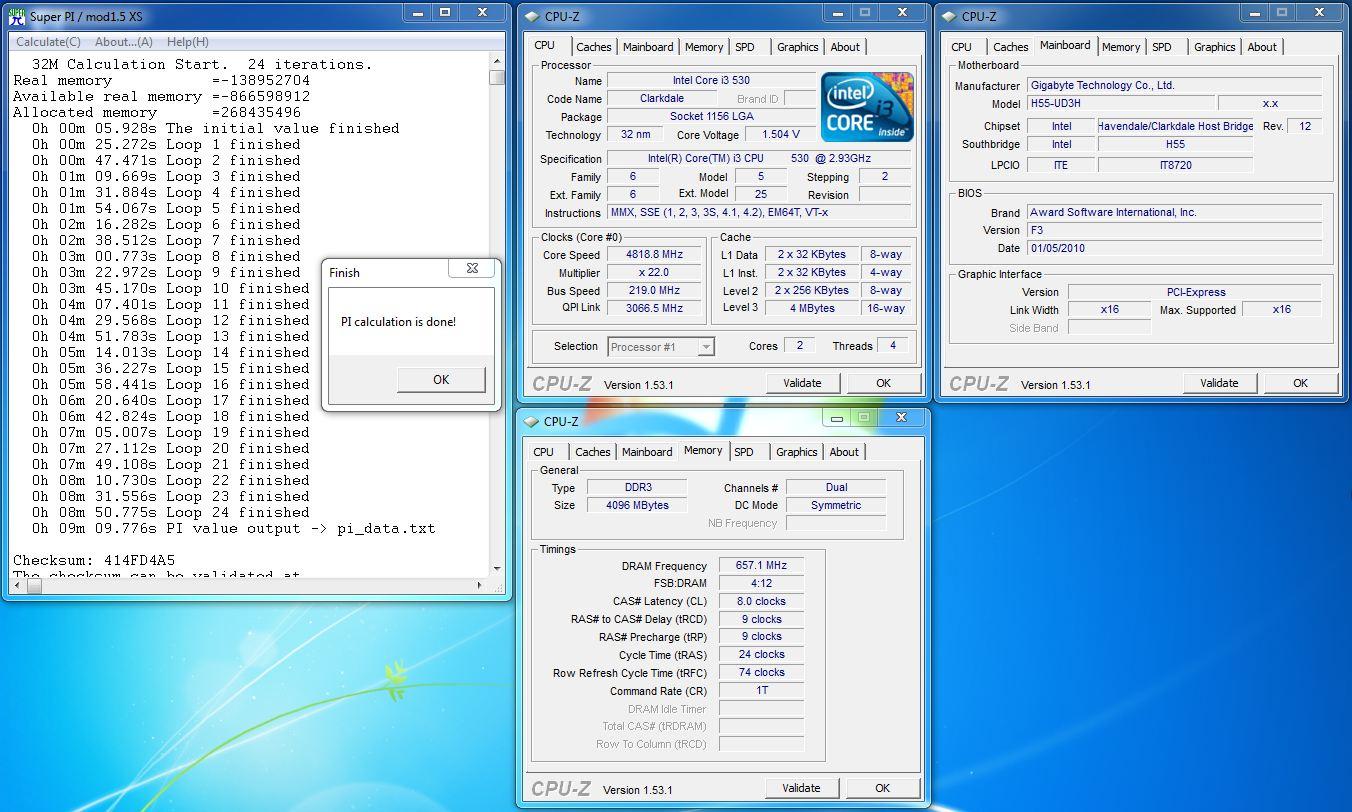Switch to Memory tab in Mainboard window
1352x812 pixels.
[1121, 47]
